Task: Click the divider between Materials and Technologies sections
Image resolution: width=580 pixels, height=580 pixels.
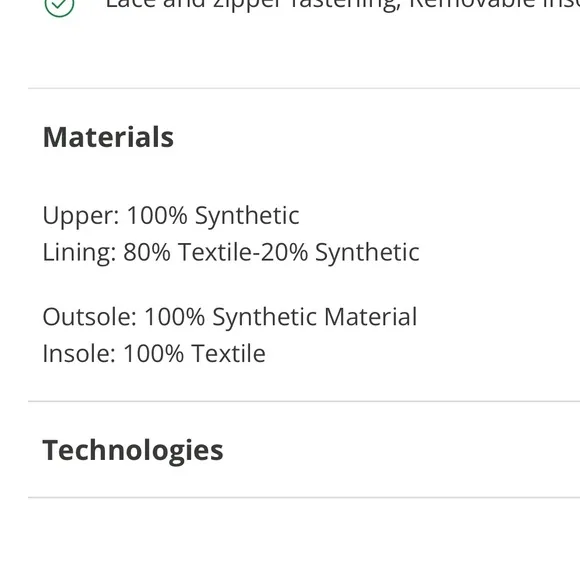Action: point(304,401)
